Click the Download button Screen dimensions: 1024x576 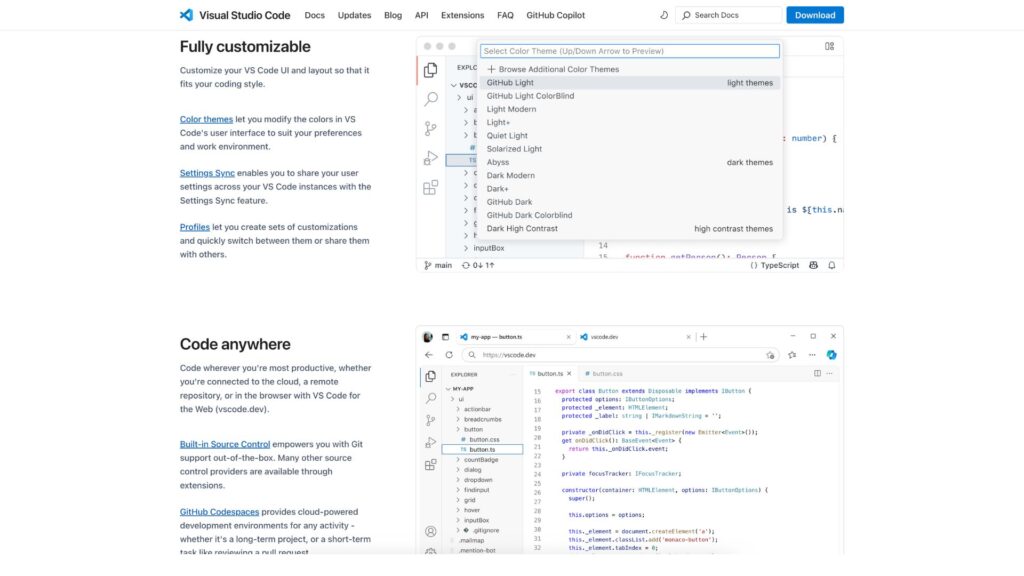[815, 15]
